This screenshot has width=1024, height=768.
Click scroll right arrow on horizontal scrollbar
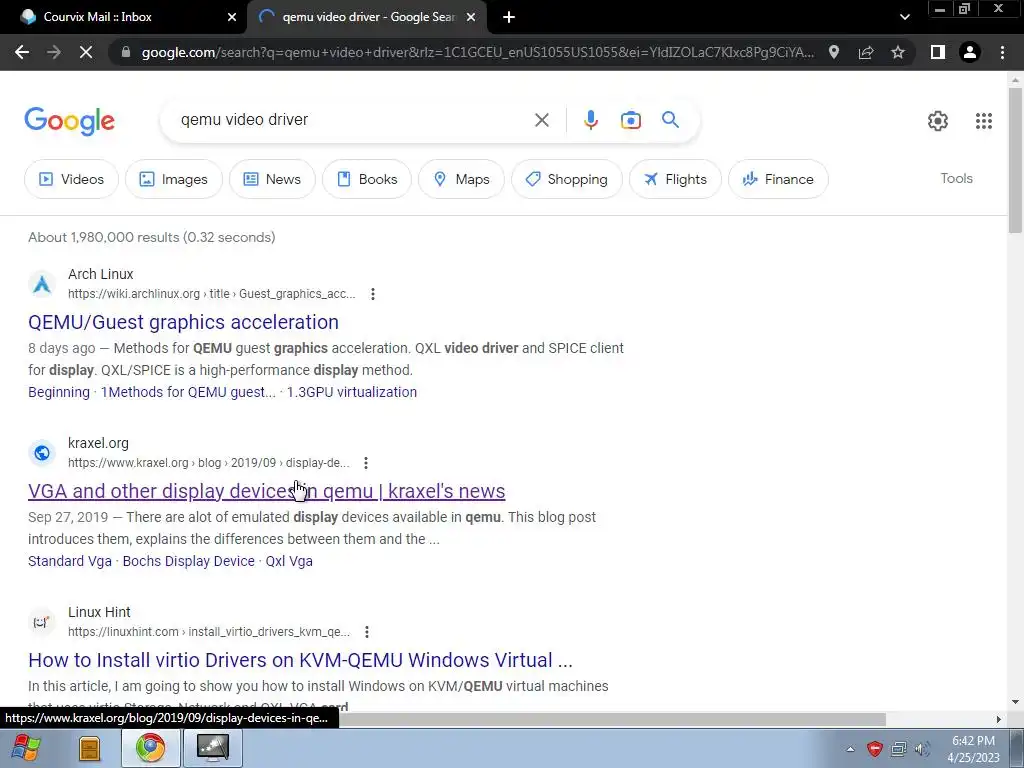coord(999,719)
